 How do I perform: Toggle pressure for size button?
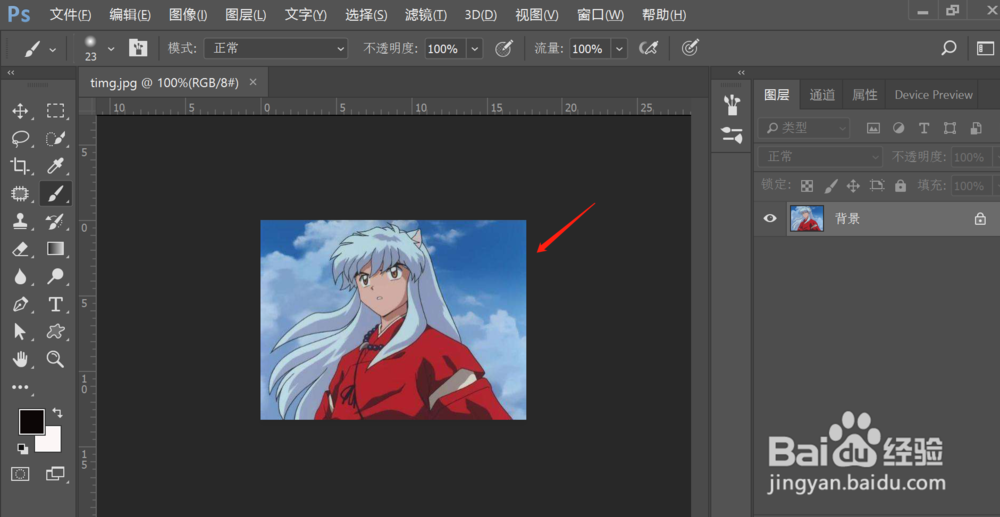[x=690, y=48]
